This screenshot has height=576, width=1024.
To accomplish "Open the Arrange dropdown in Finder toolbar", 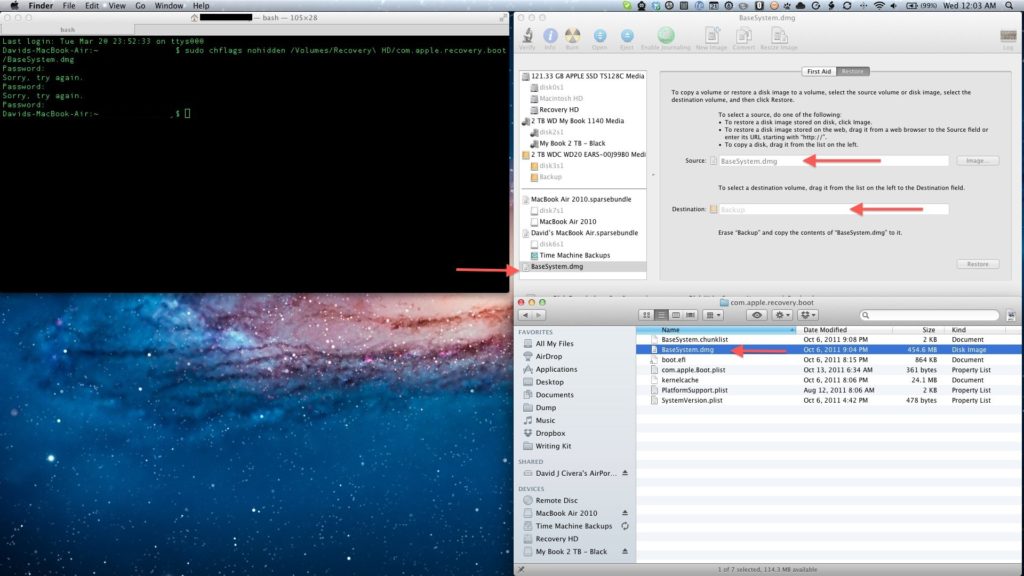I will (714, 315).
